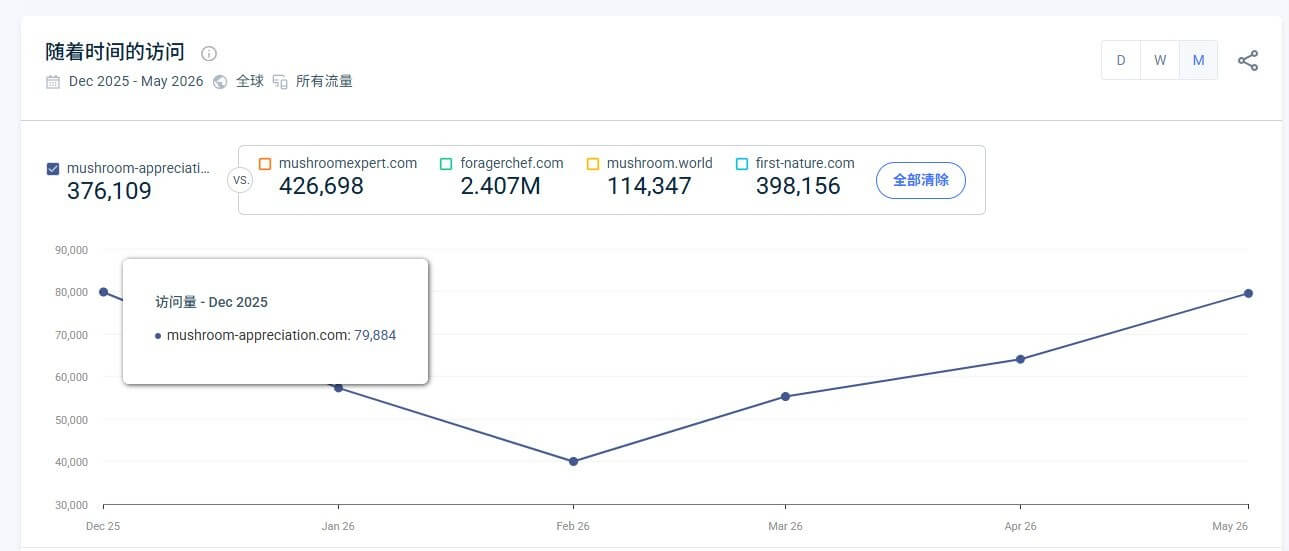The height and width of the screenshot is (551, 1289).
Task: Click the 访问量 - Dec 2025 tooltip title
Action: (211, 302)
